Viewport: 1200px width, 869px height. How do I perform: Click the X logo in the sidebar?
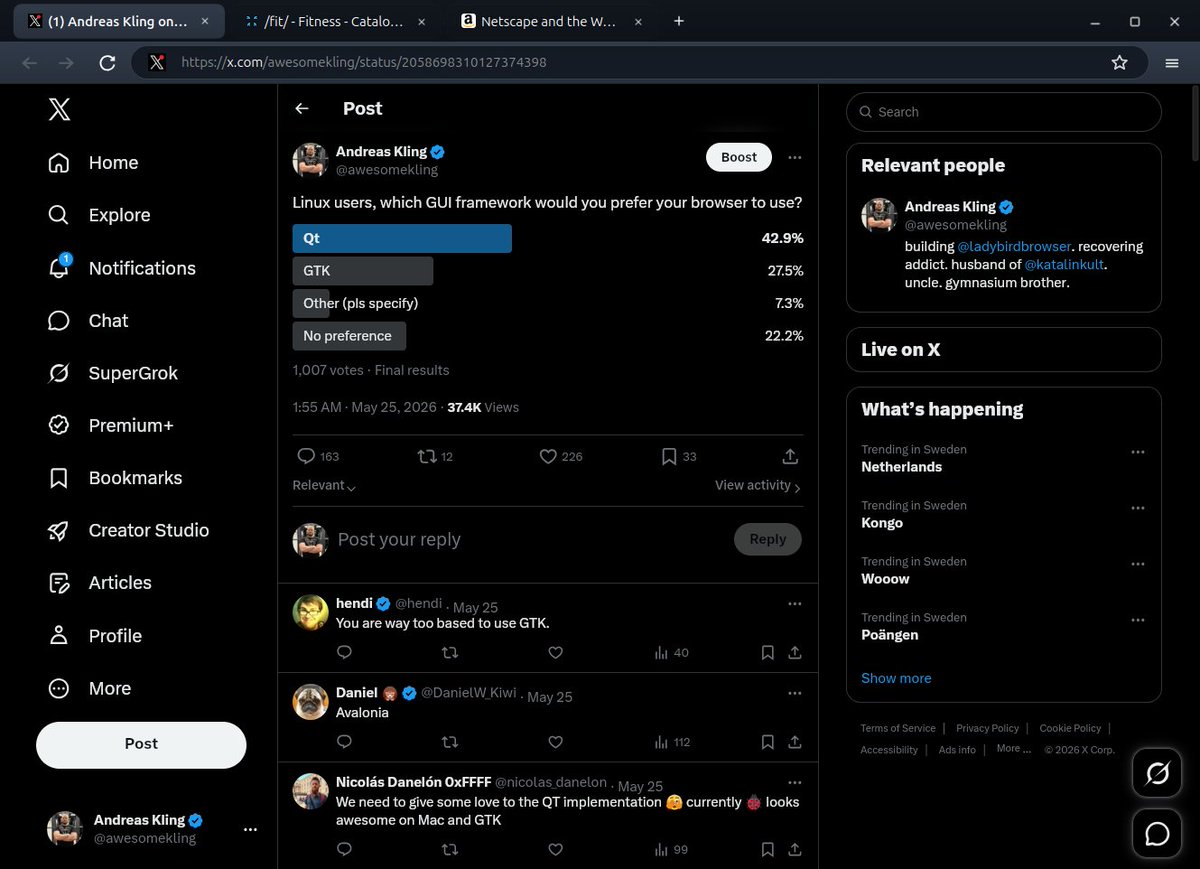click(x=59, y=110)
